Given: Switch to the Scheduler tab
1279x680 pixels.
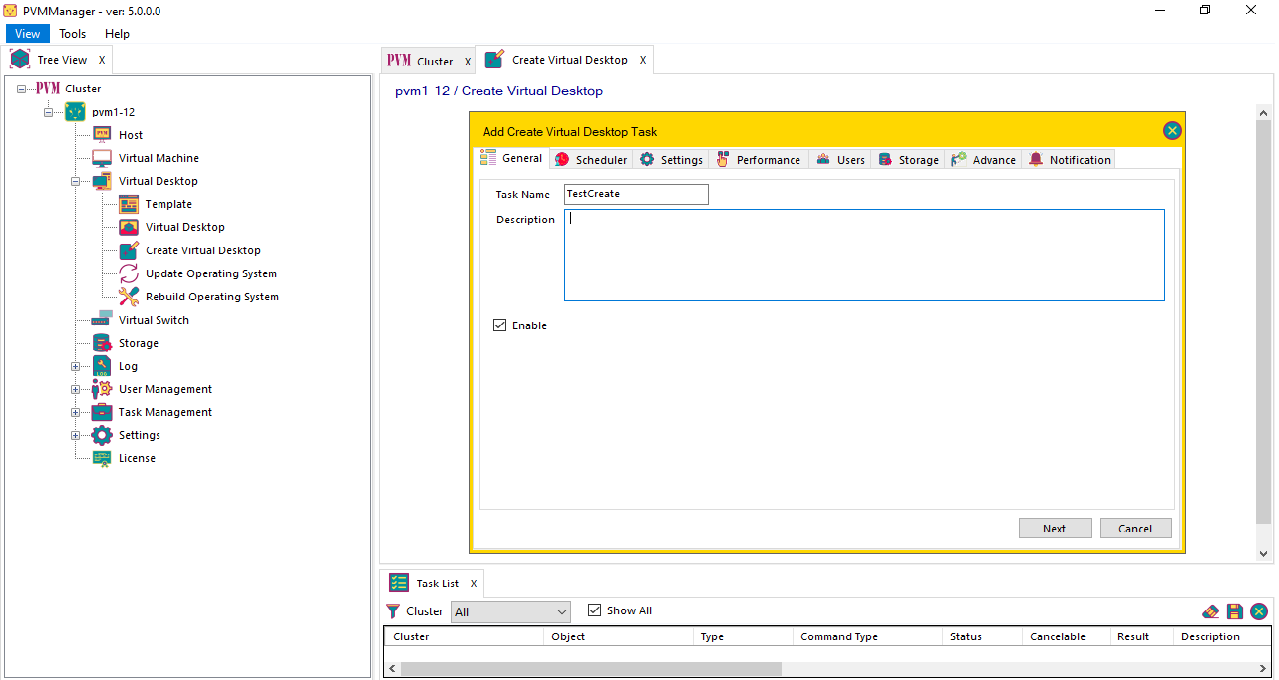Looking at the screenshot, I should (x=591, y=160).
